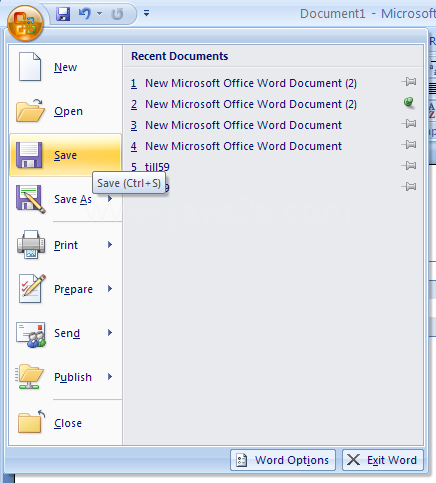
Task: Select the Prepare menu label
Action: point(73,289)
